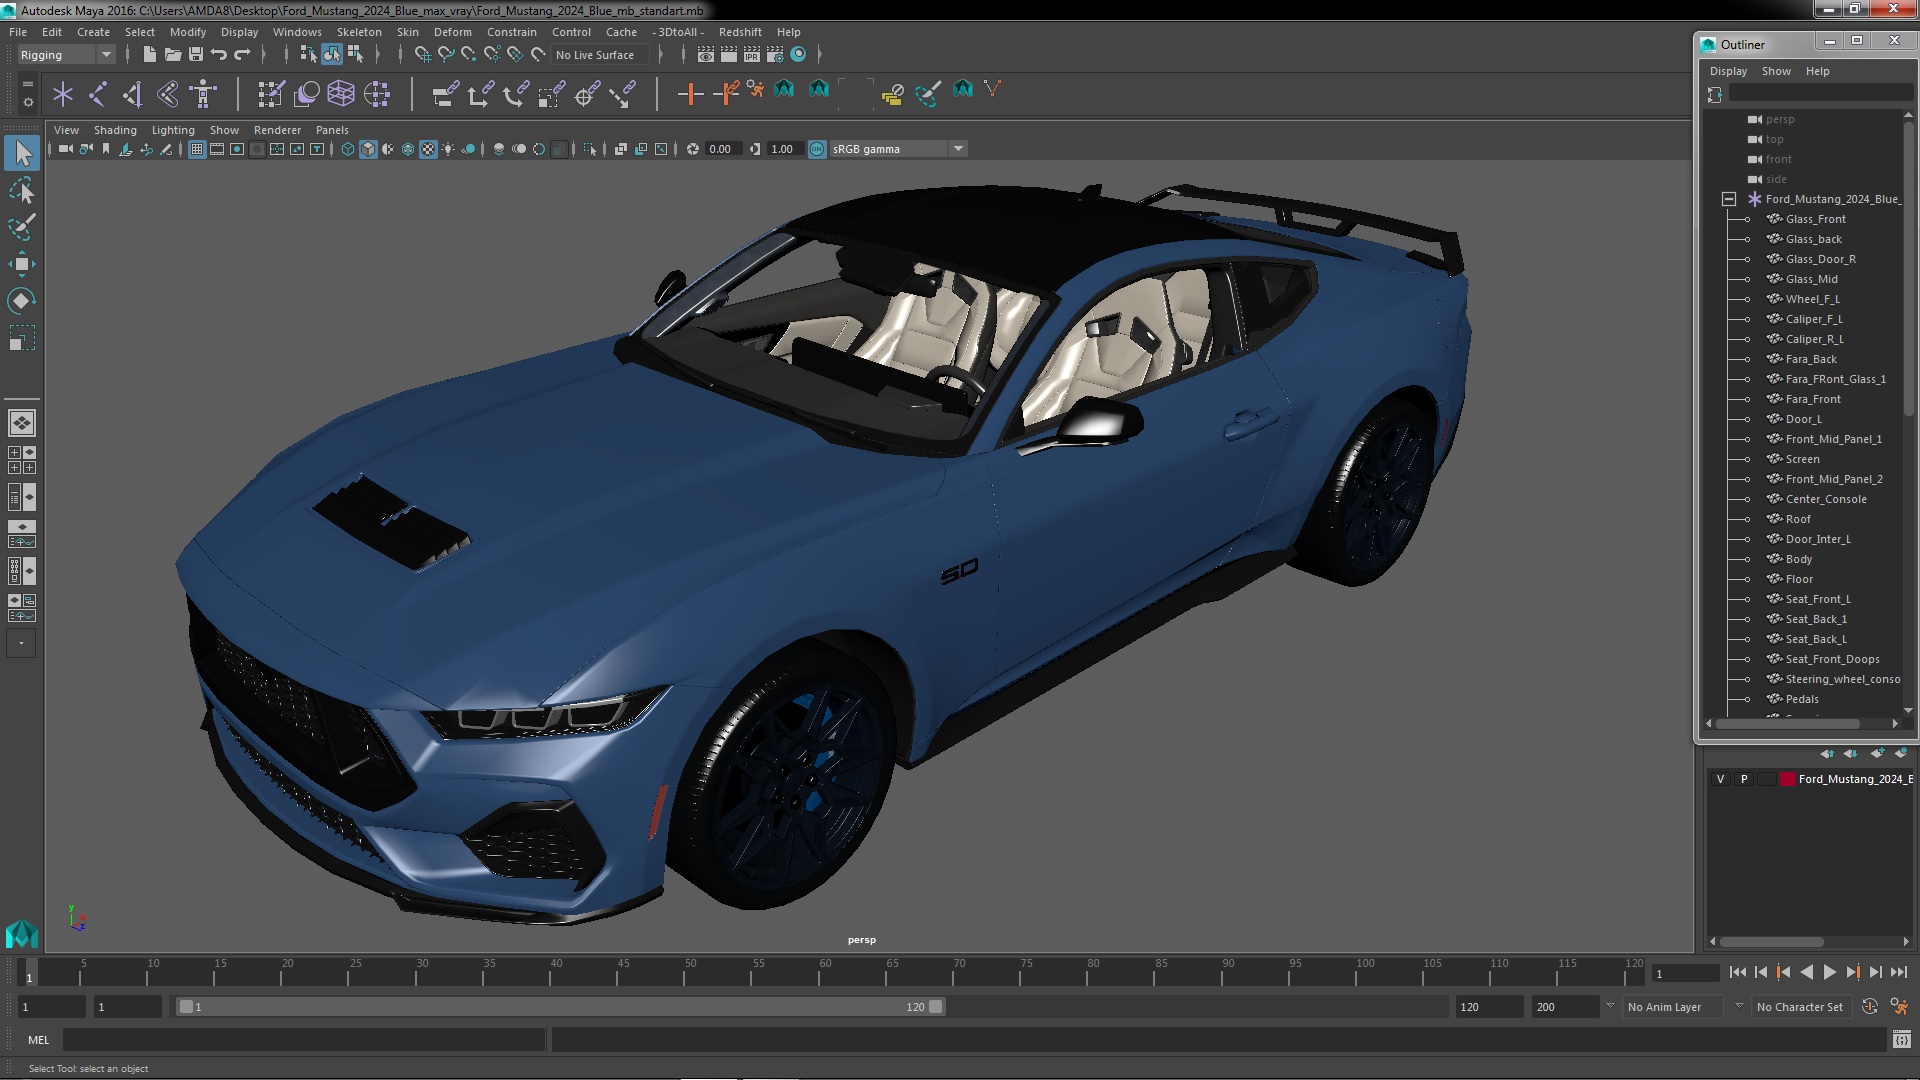This screenshot has width=1920, height=1080.
Task: Open the HumanIK skeleton shelf icon
Action: pos(203,94)
